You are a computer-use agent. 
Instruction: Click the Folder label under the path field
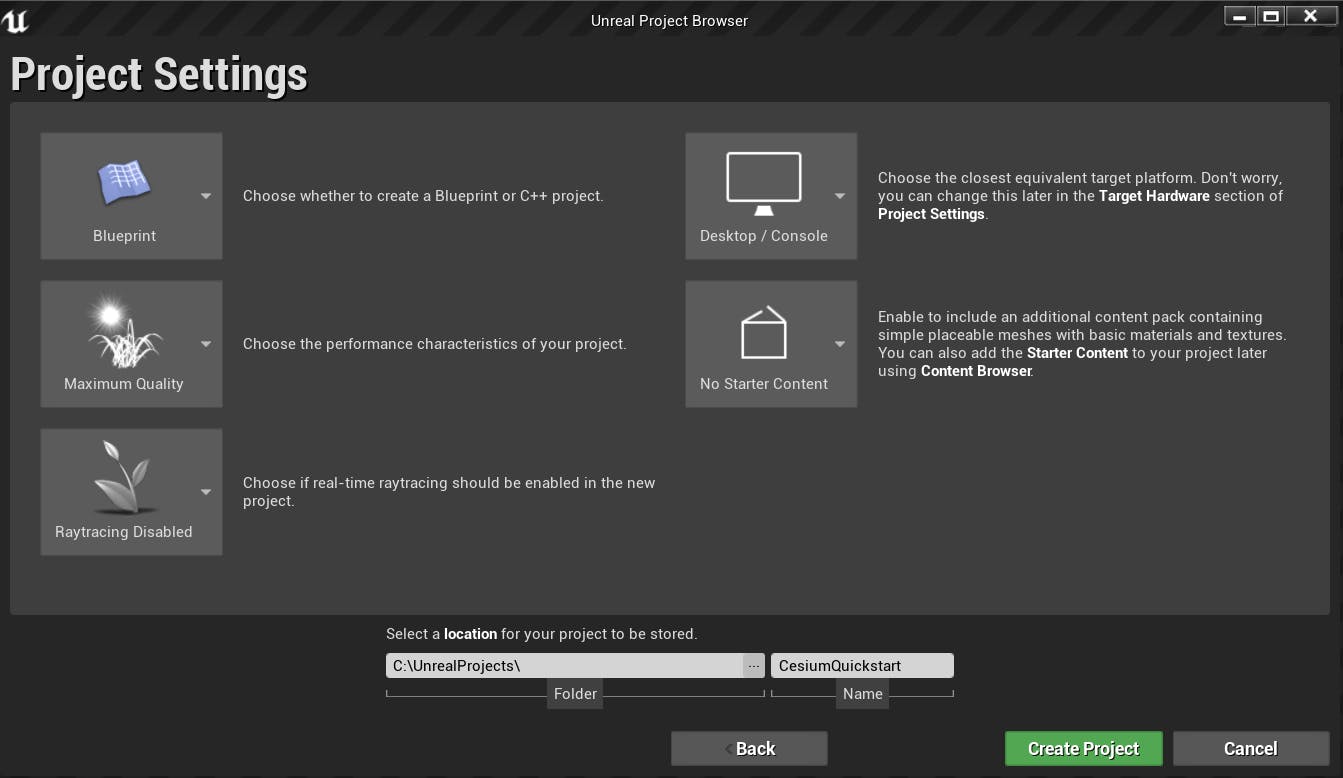575,693
